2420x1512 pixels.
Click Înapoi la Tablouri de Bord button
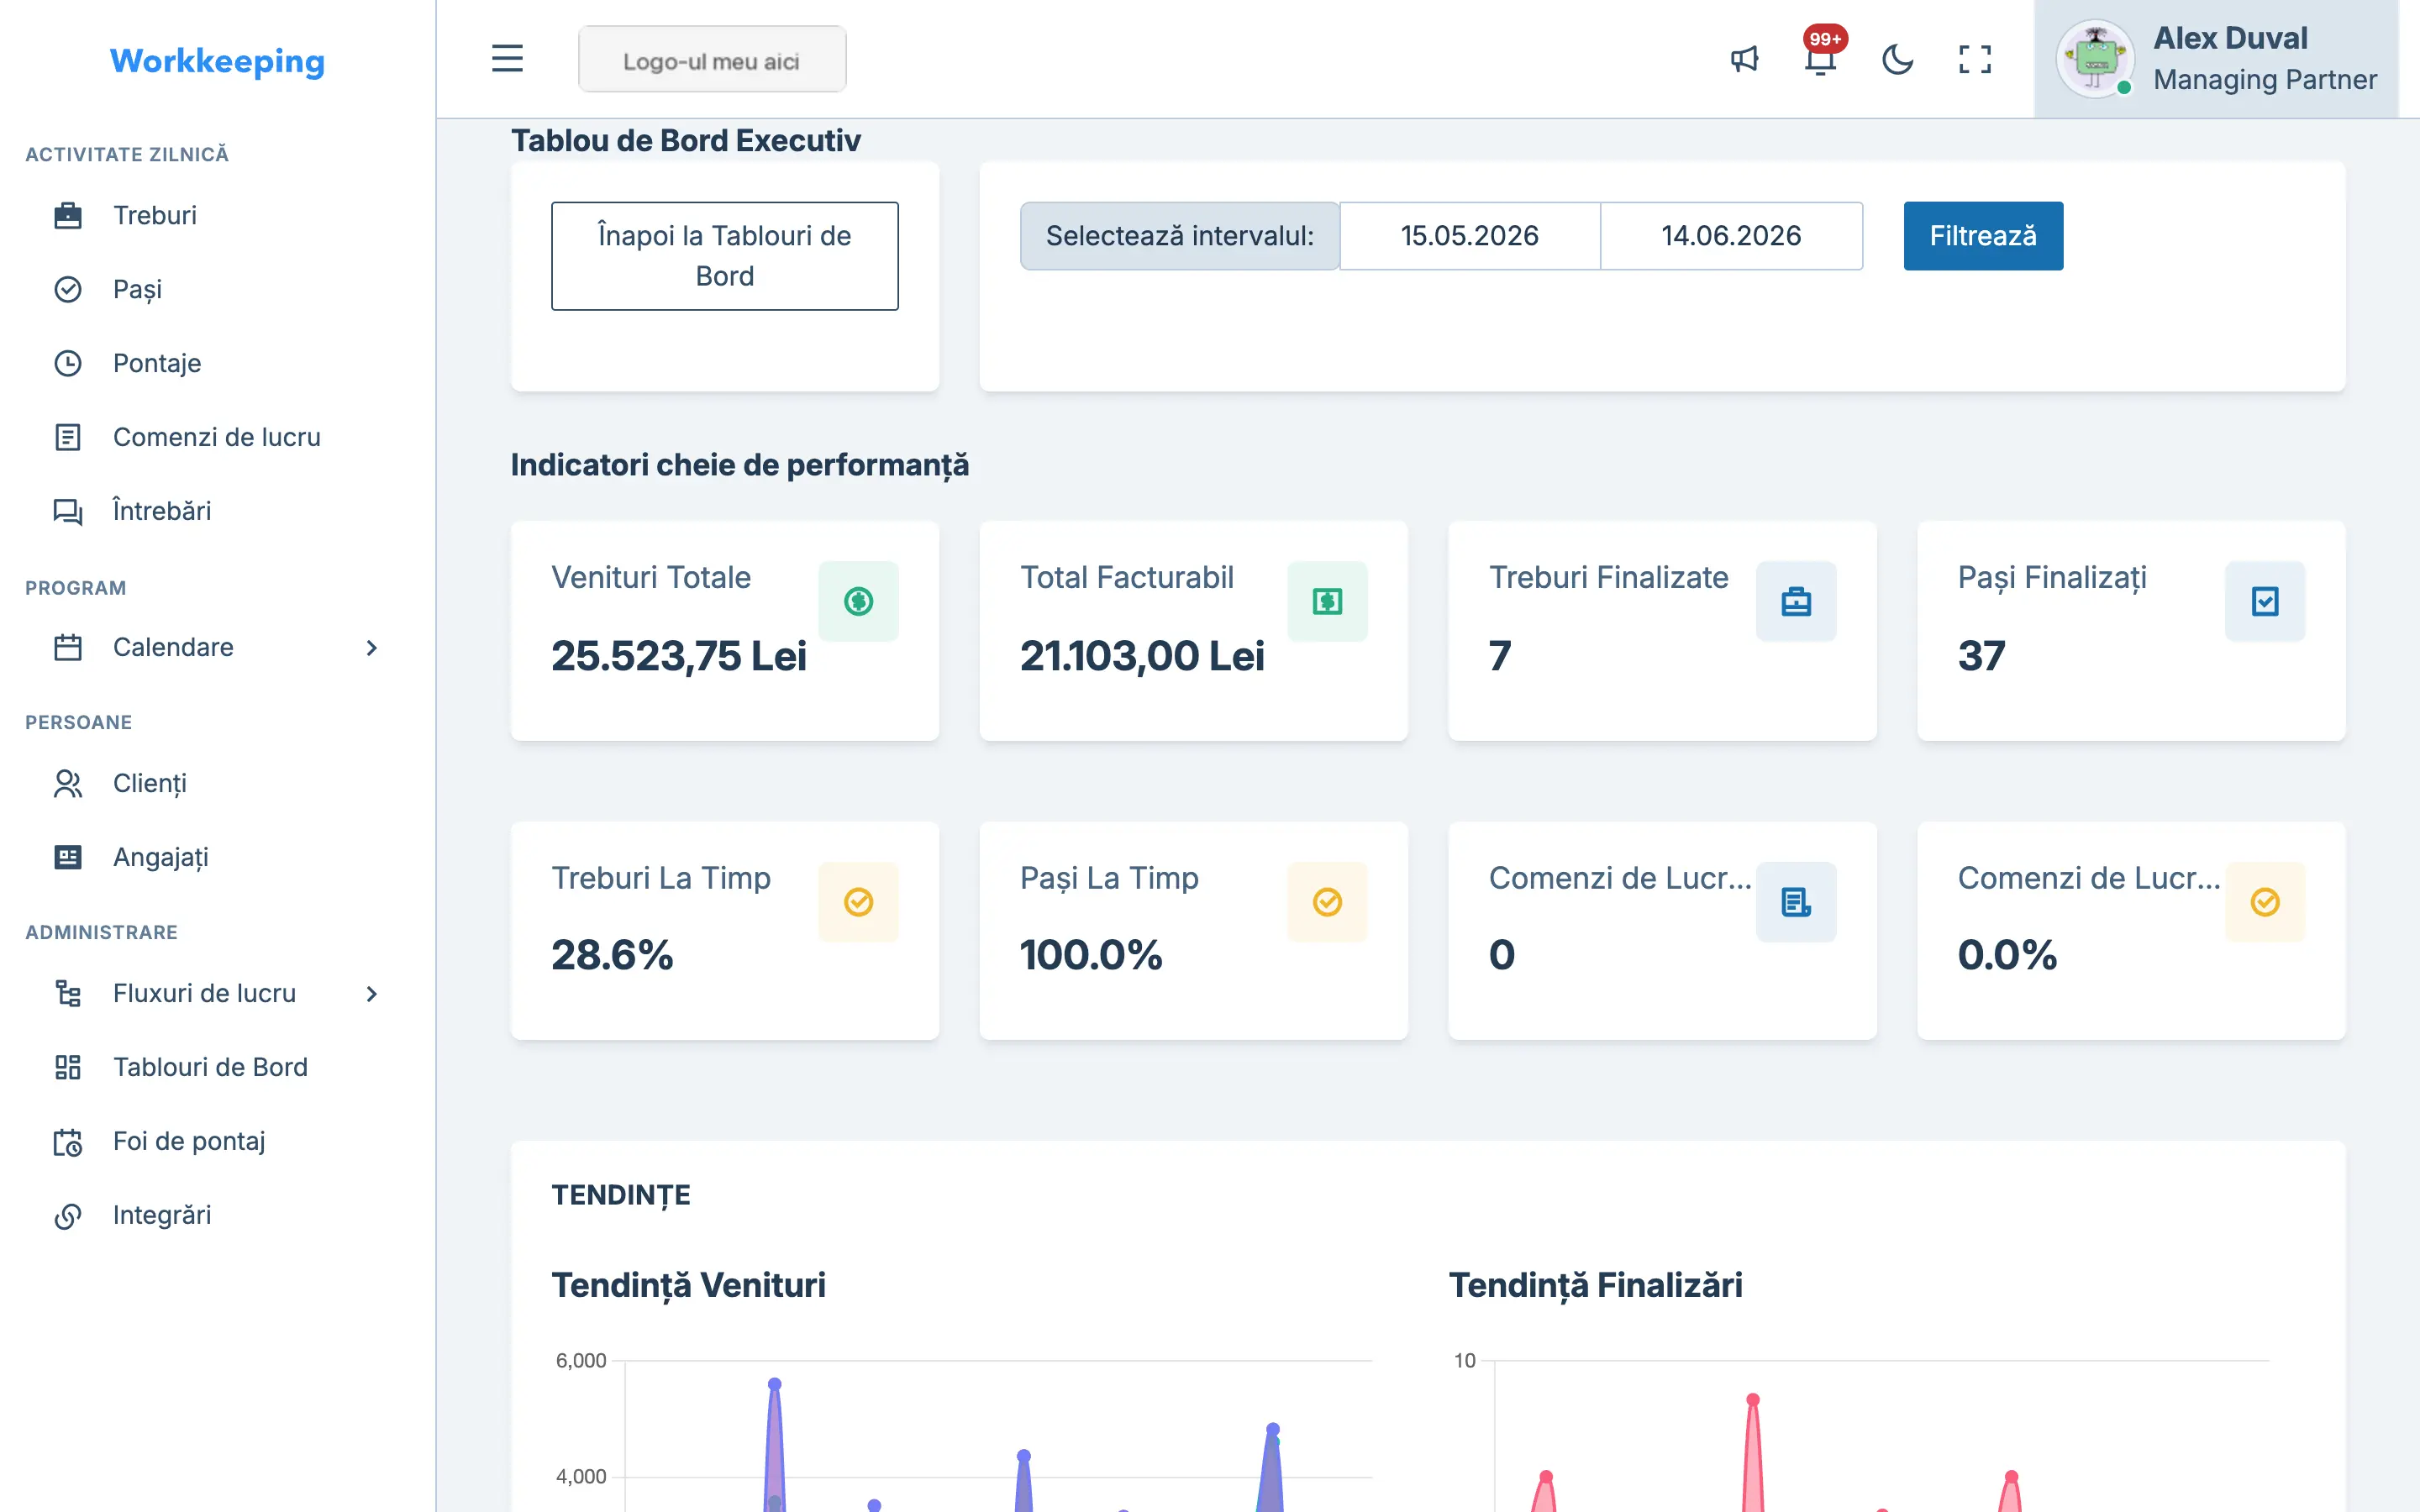click(725, 256)
